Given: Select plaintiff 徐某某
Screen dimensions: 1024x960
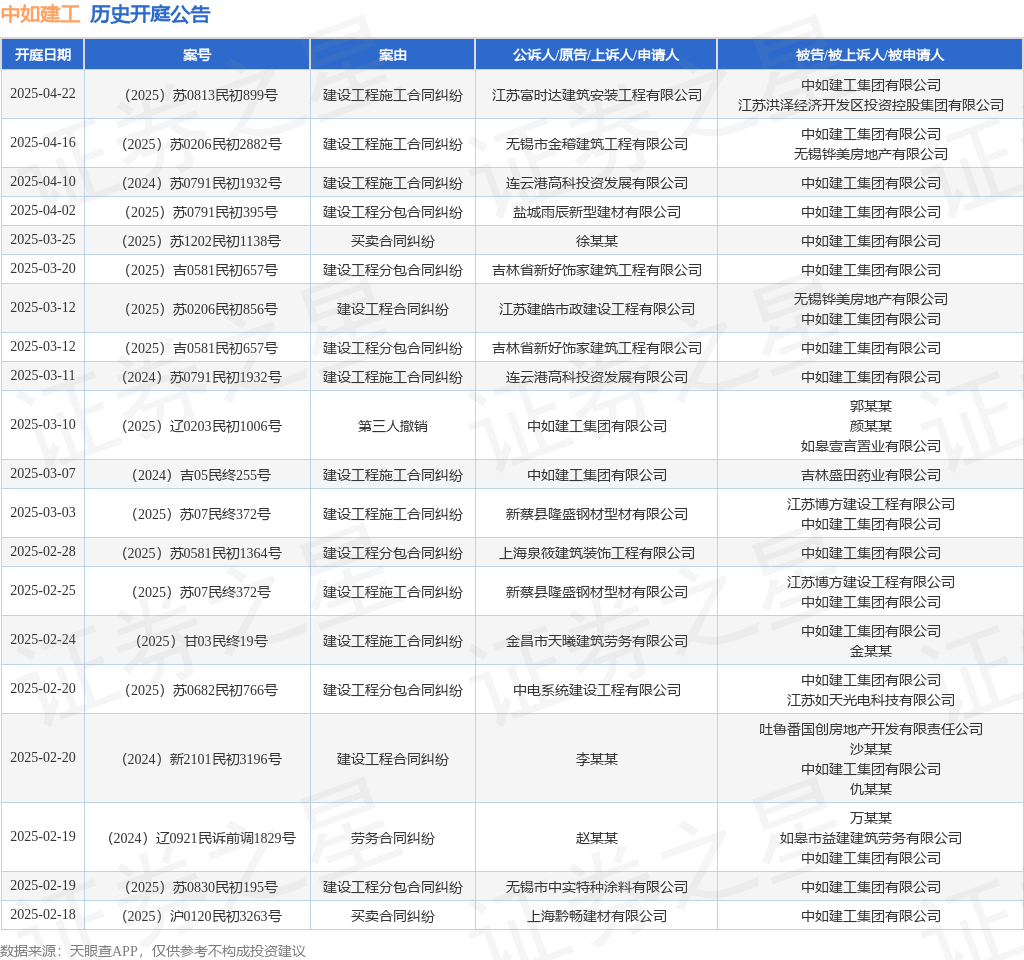Looking at the screenshot, I should point(597,241).
